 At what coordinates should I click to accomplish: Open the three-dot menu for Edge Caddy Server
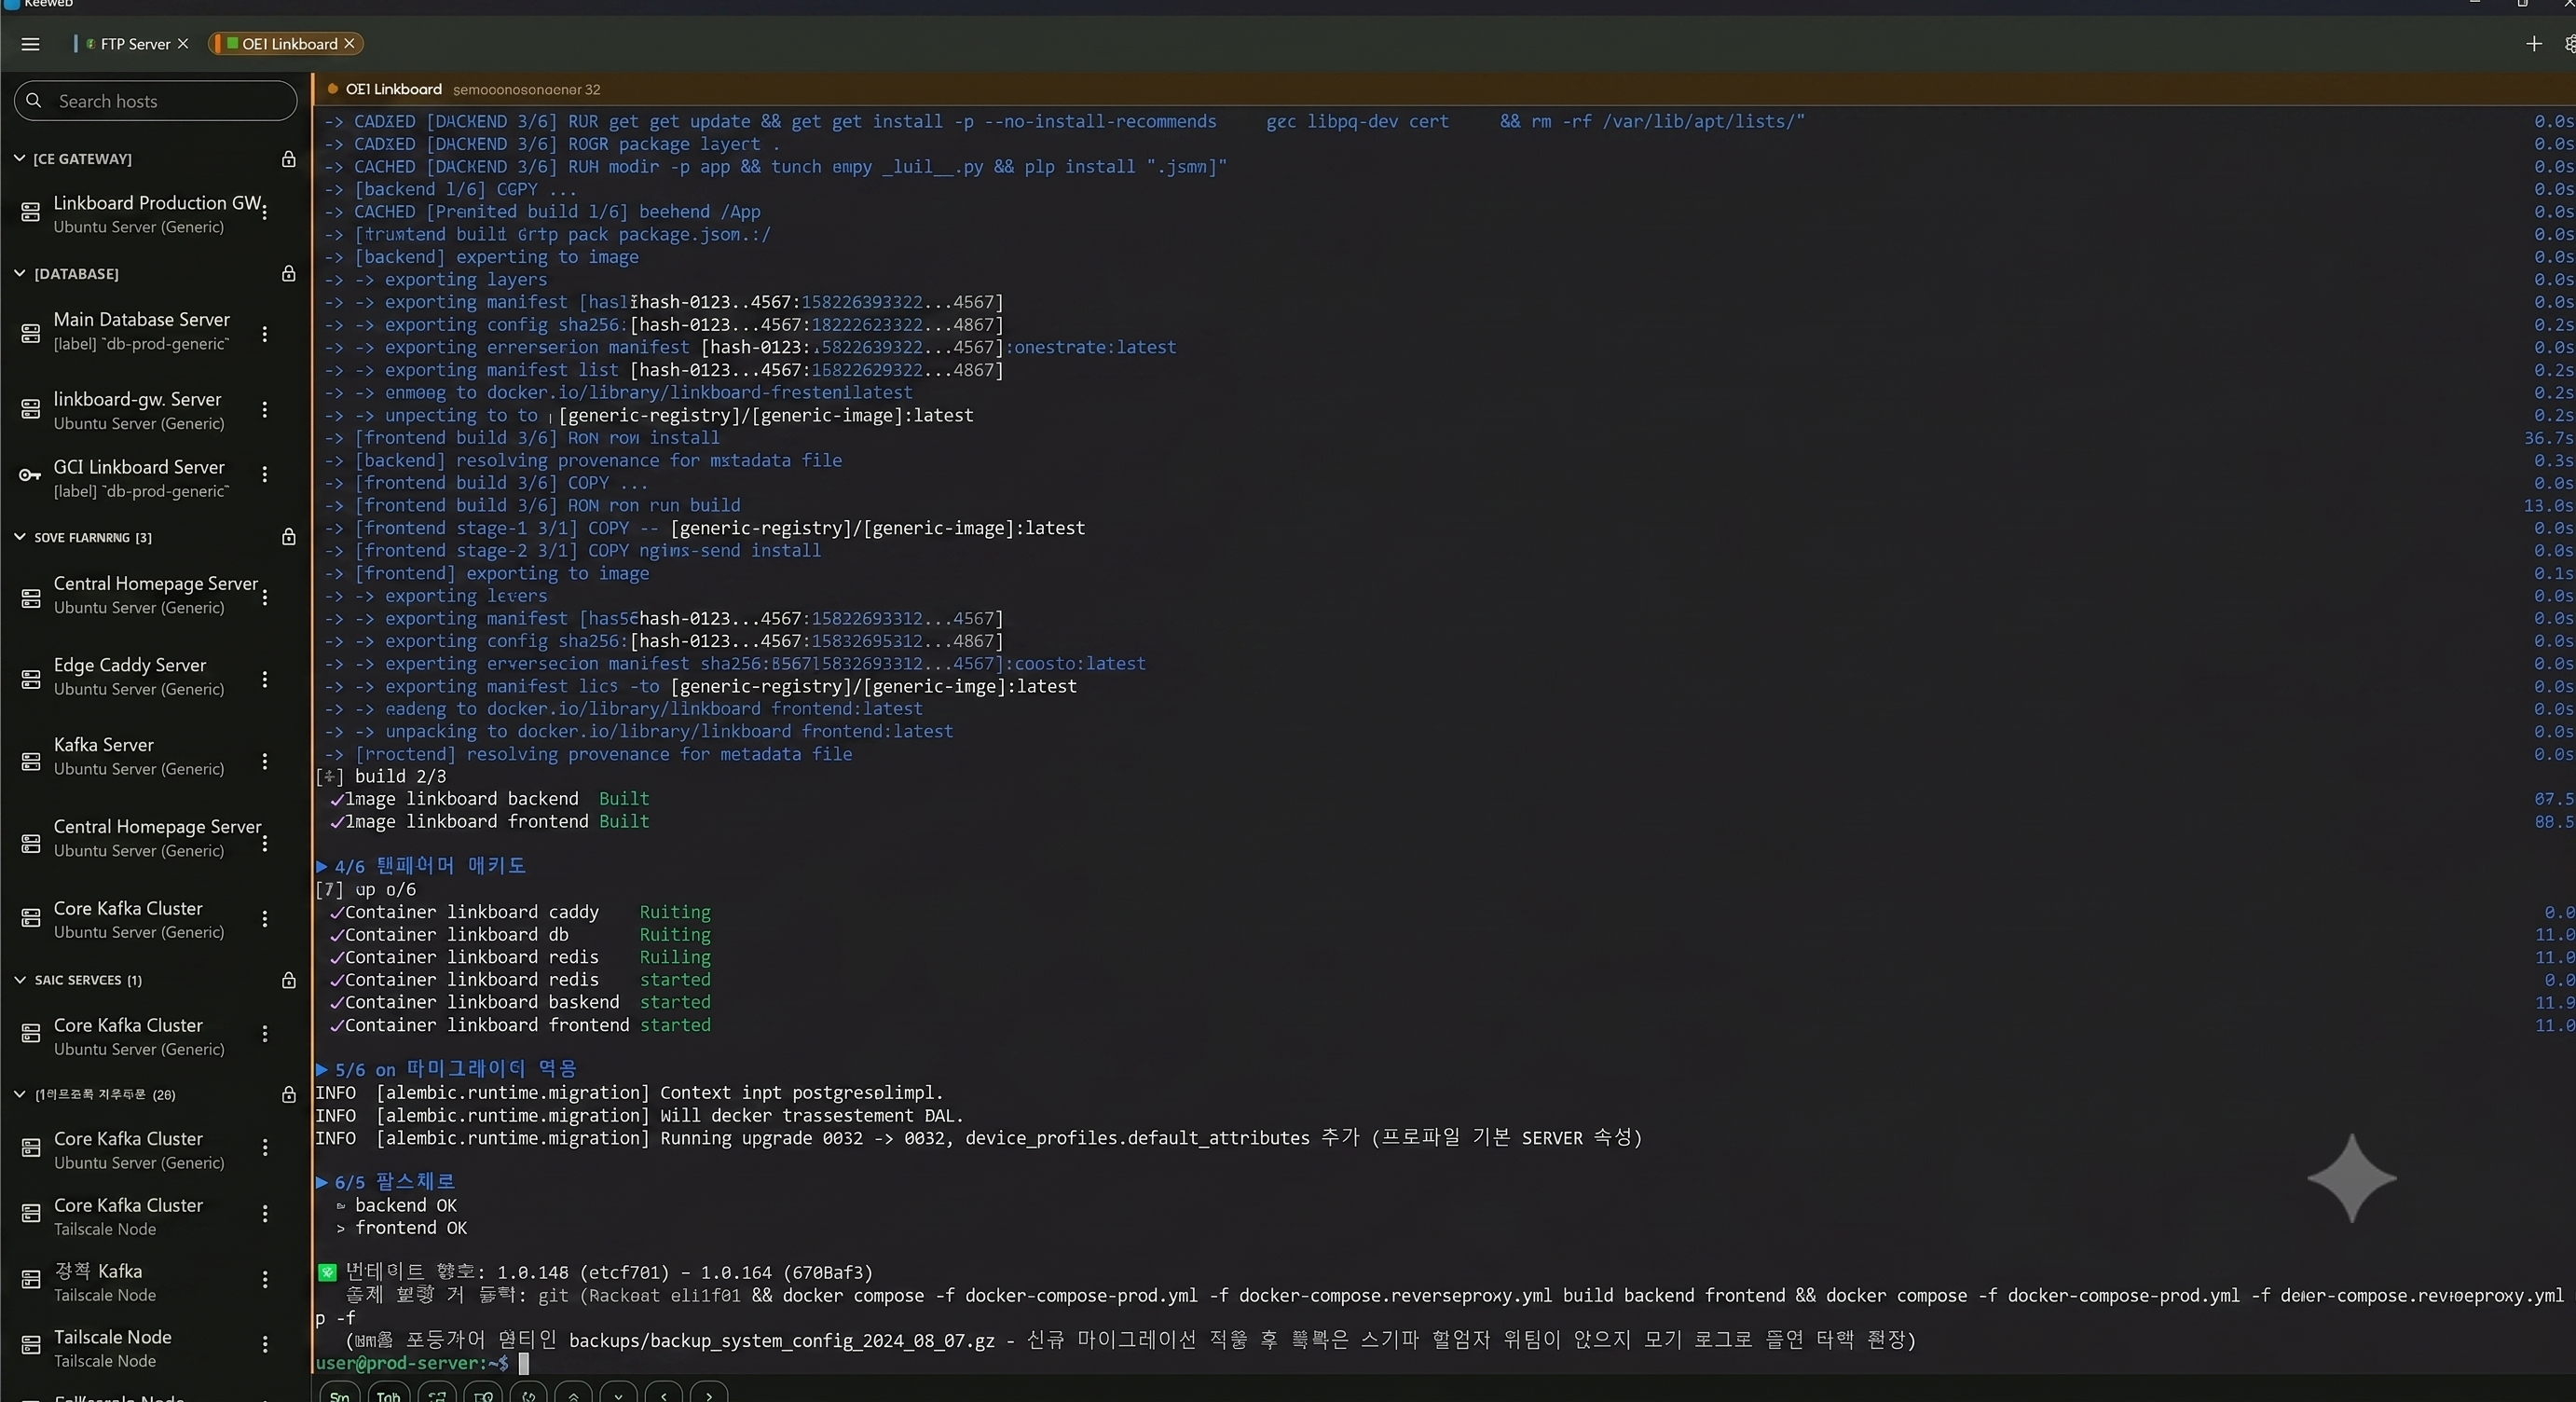click(265, 679)
